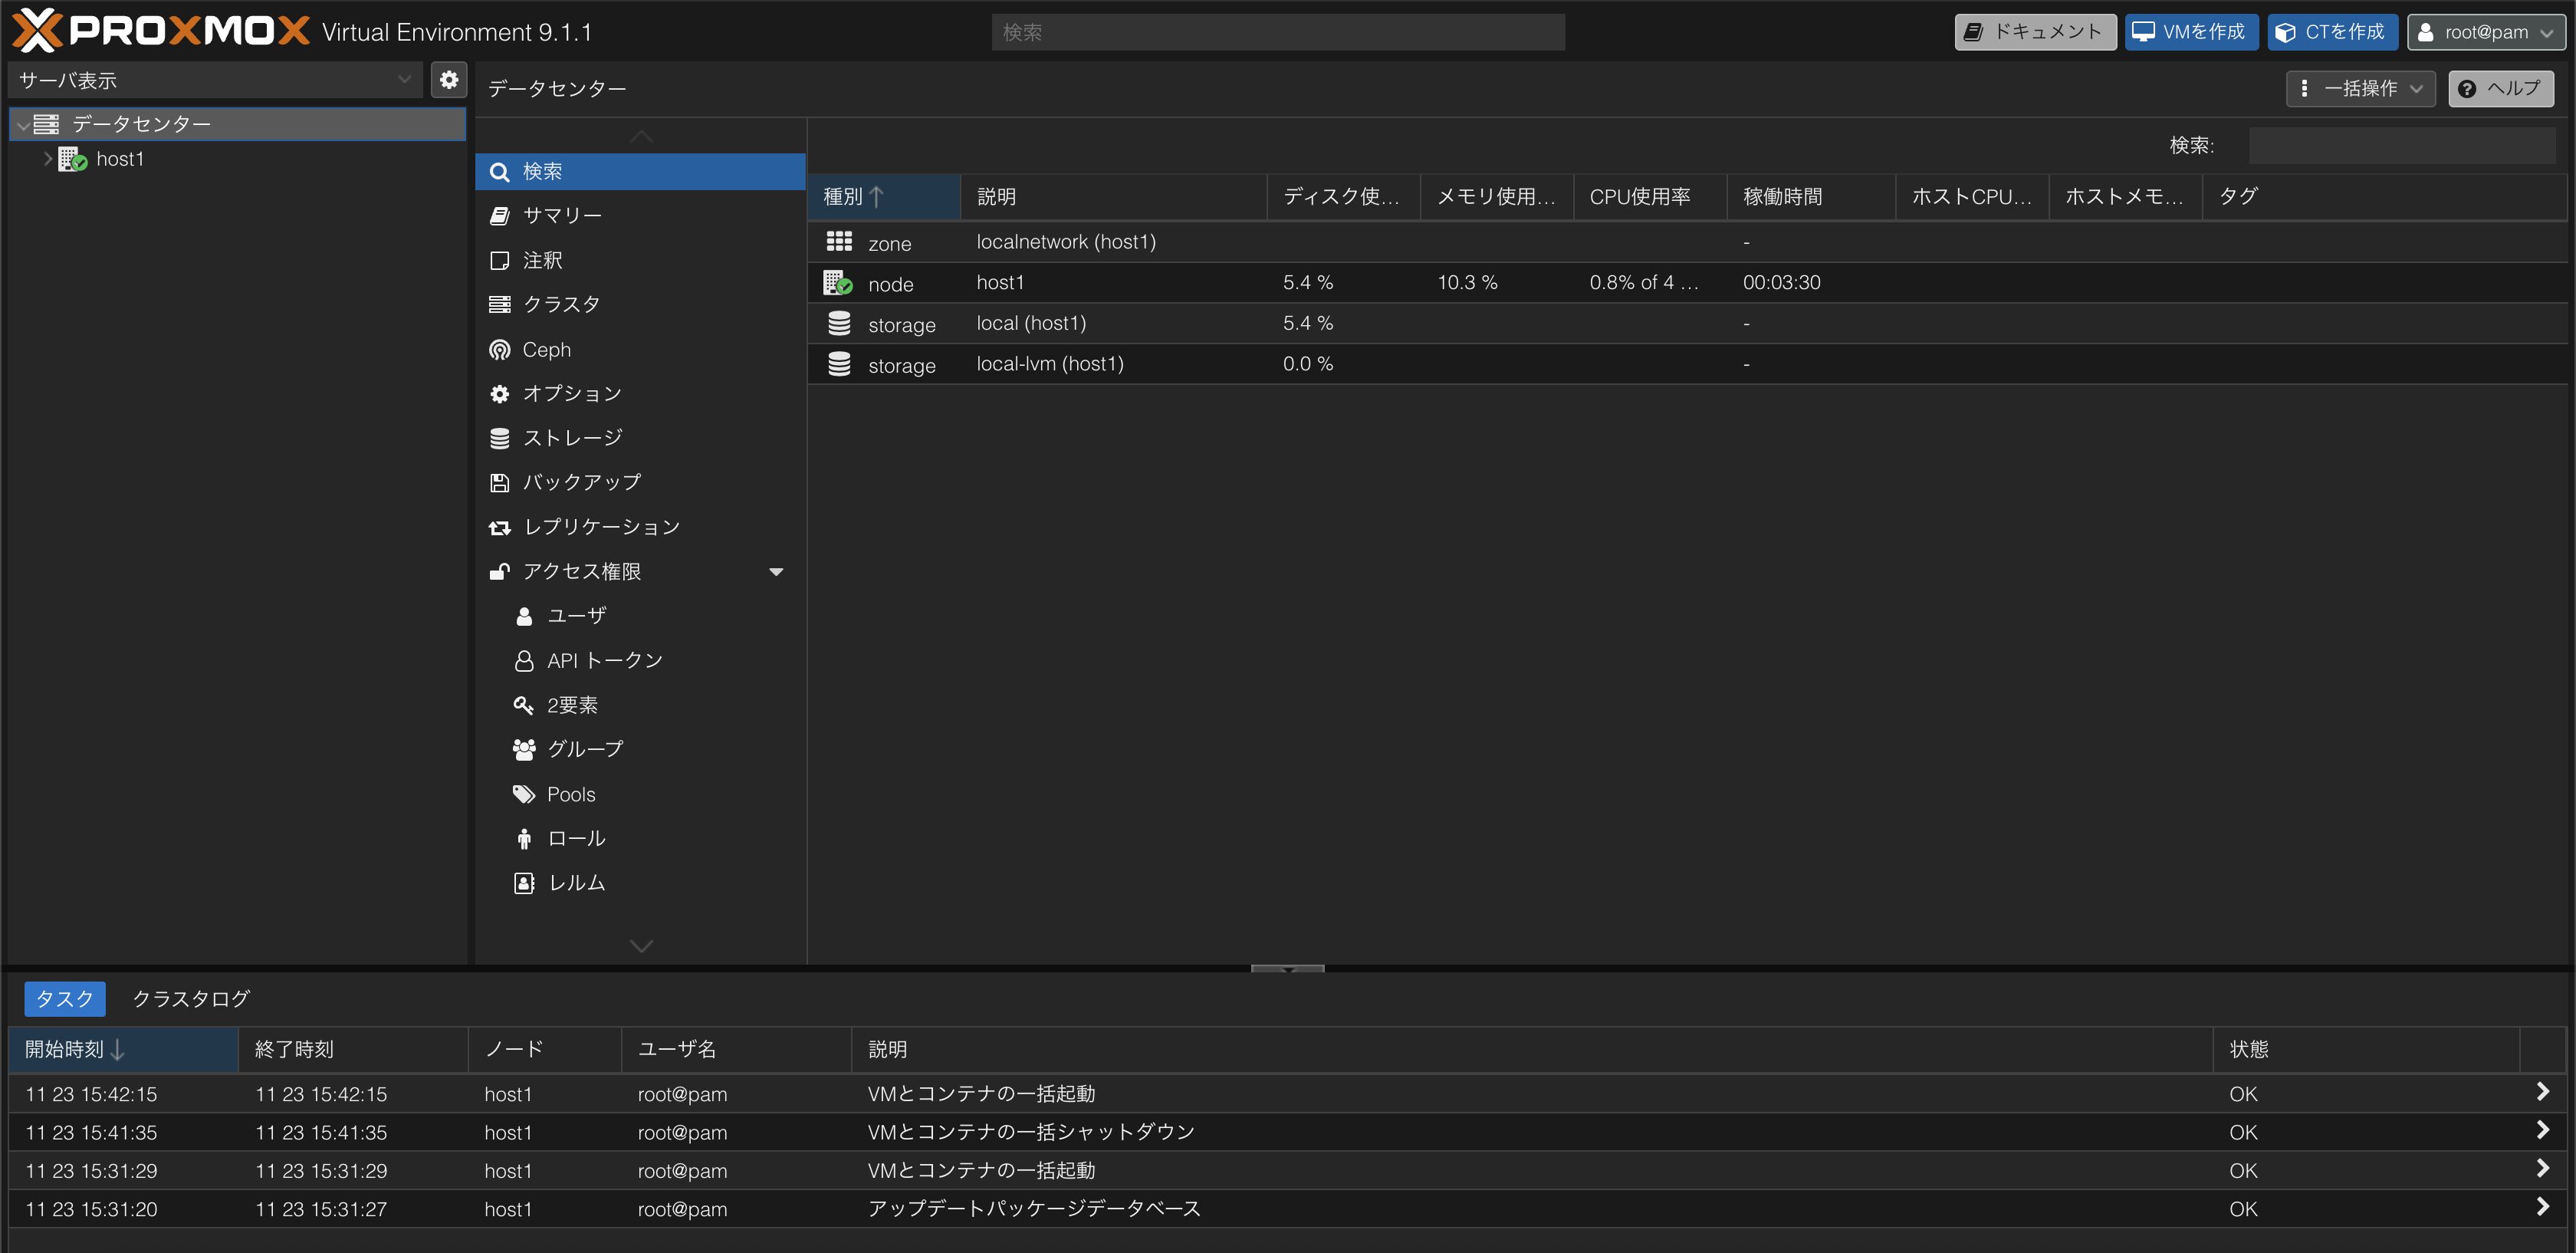This screenshot has height=1253, width=2576.
Task: Select the APIトークン item
Action: click(x=604, y=660)
